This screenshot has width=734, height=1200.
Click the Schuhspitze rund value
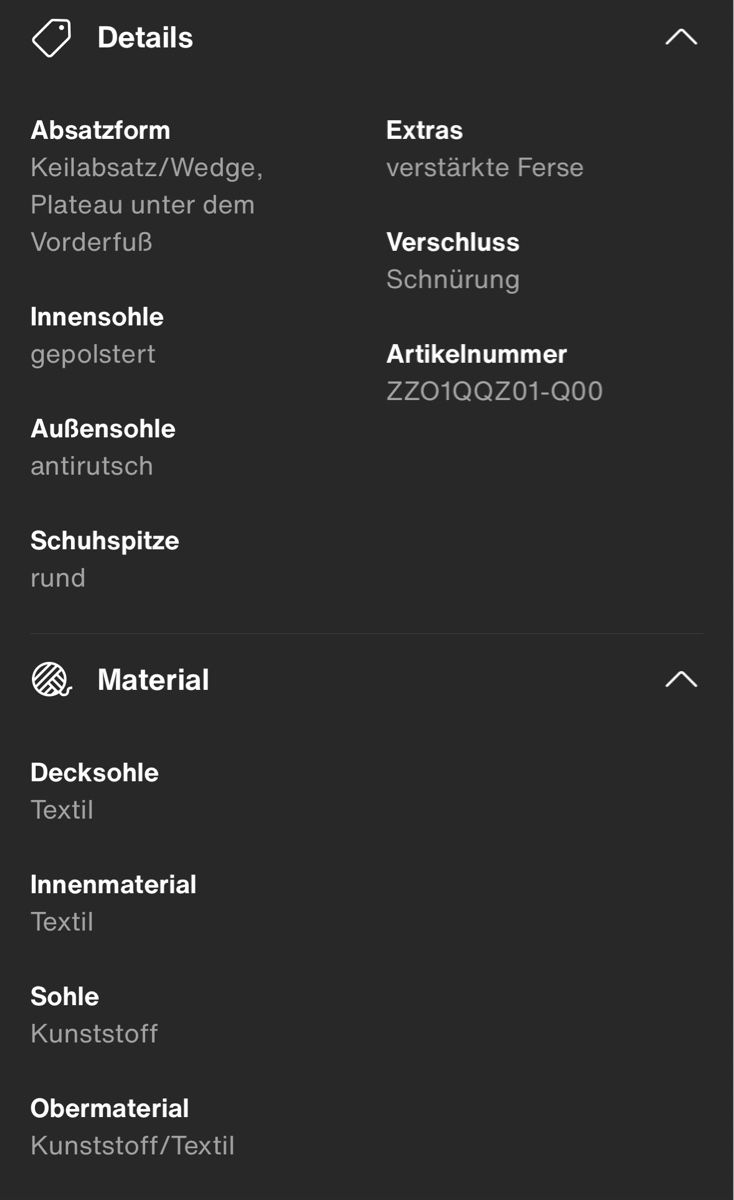(58, 578)
